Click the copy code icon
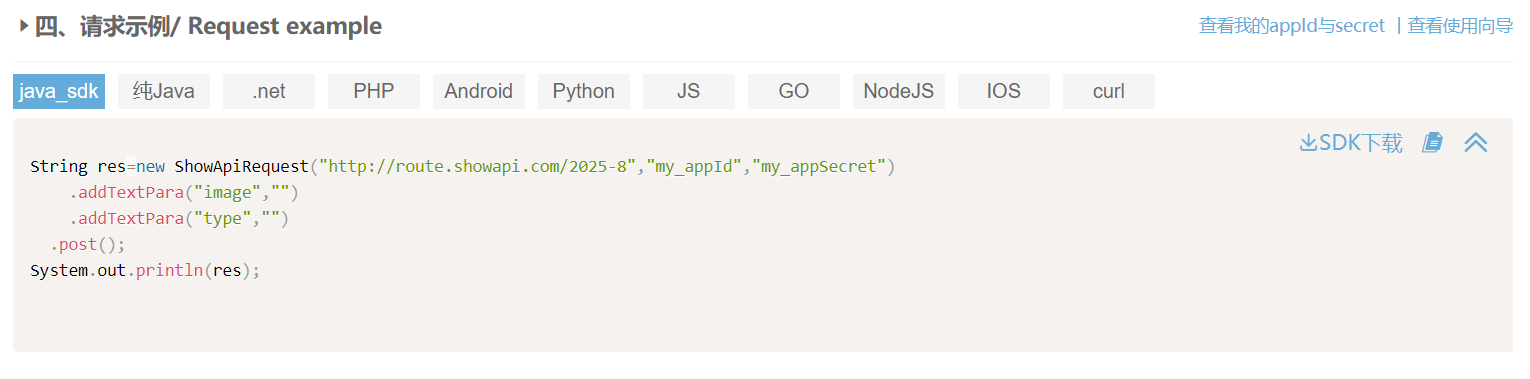1530x379 pixels. (1432, 143)
